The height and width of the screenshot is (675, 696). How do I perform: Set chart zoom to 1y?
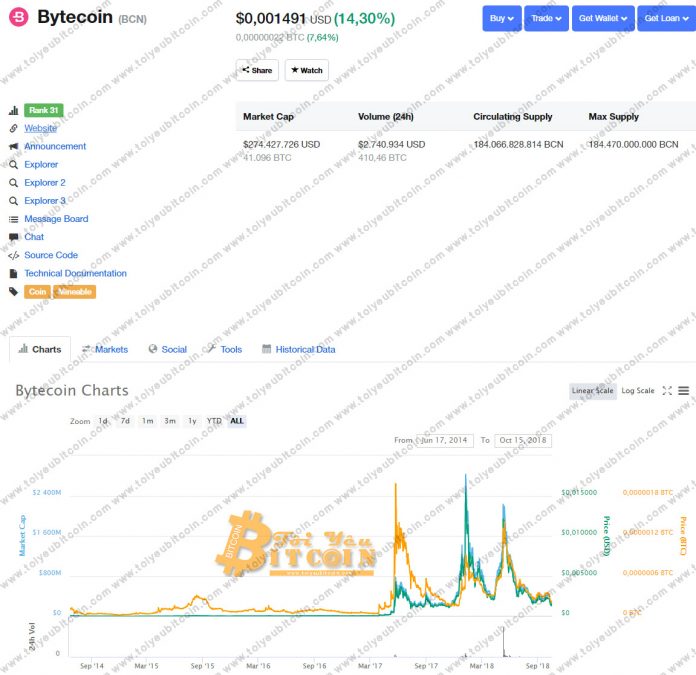tap(192, 421)
